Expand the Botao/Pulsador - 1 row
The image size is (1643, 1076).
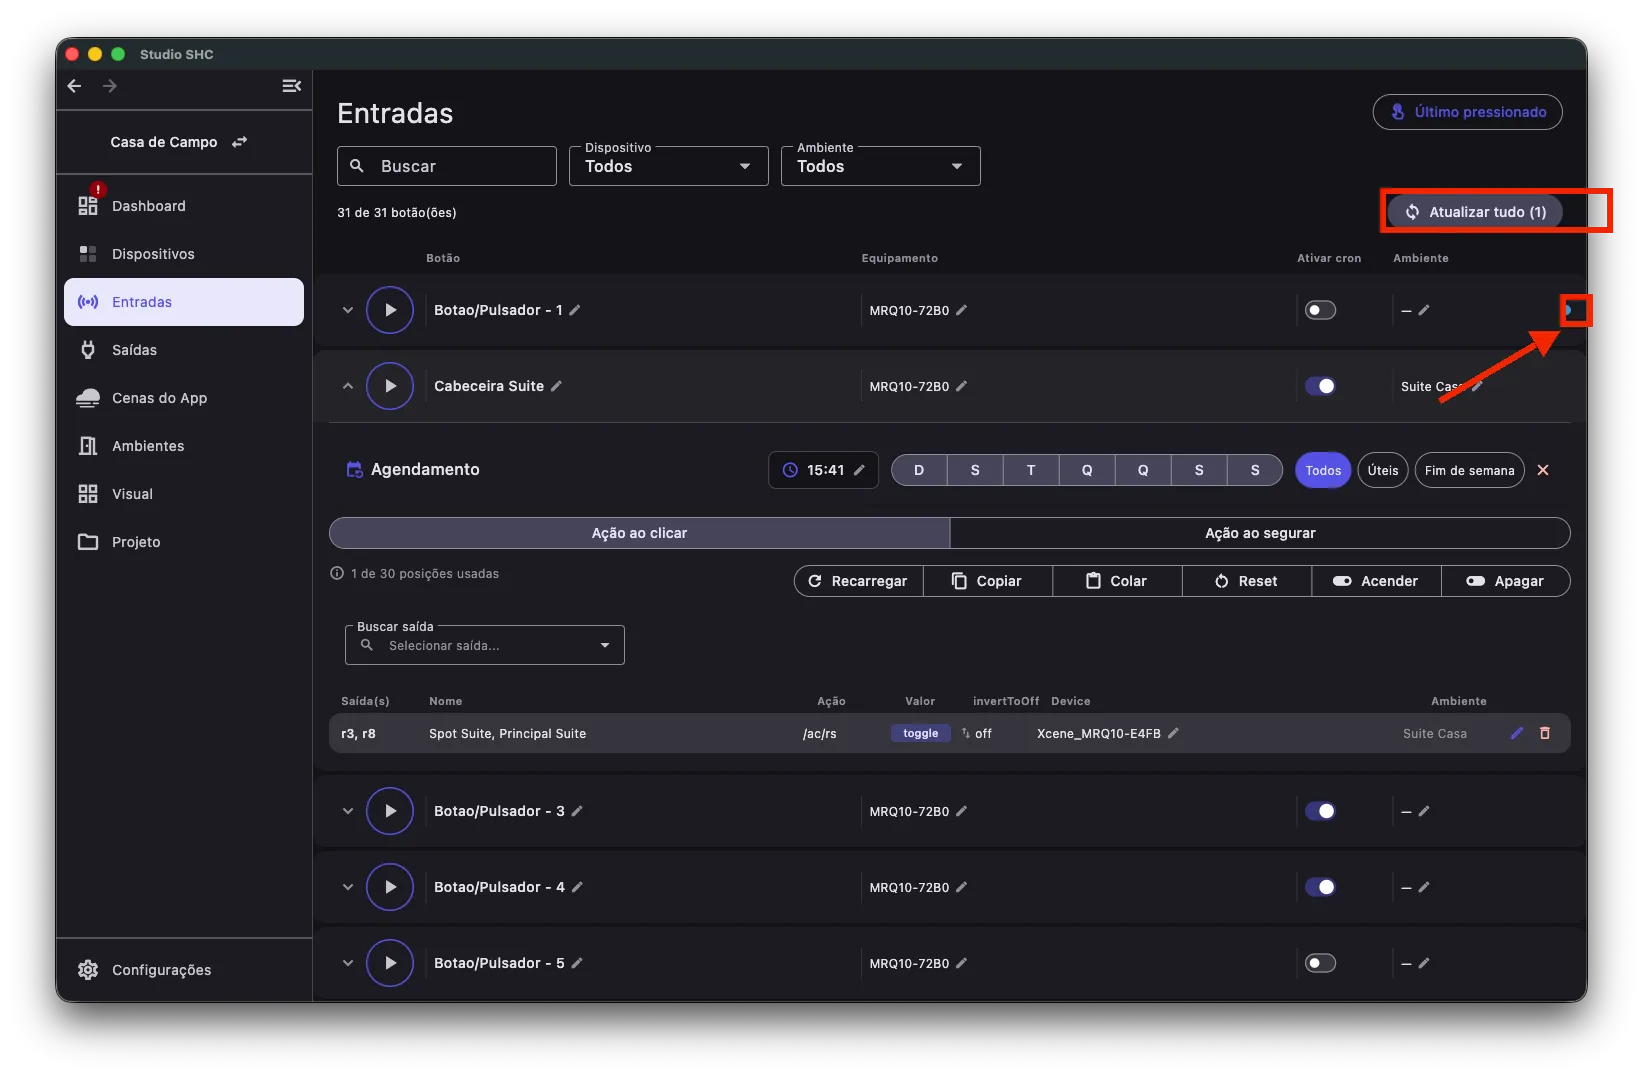(348, 310)
